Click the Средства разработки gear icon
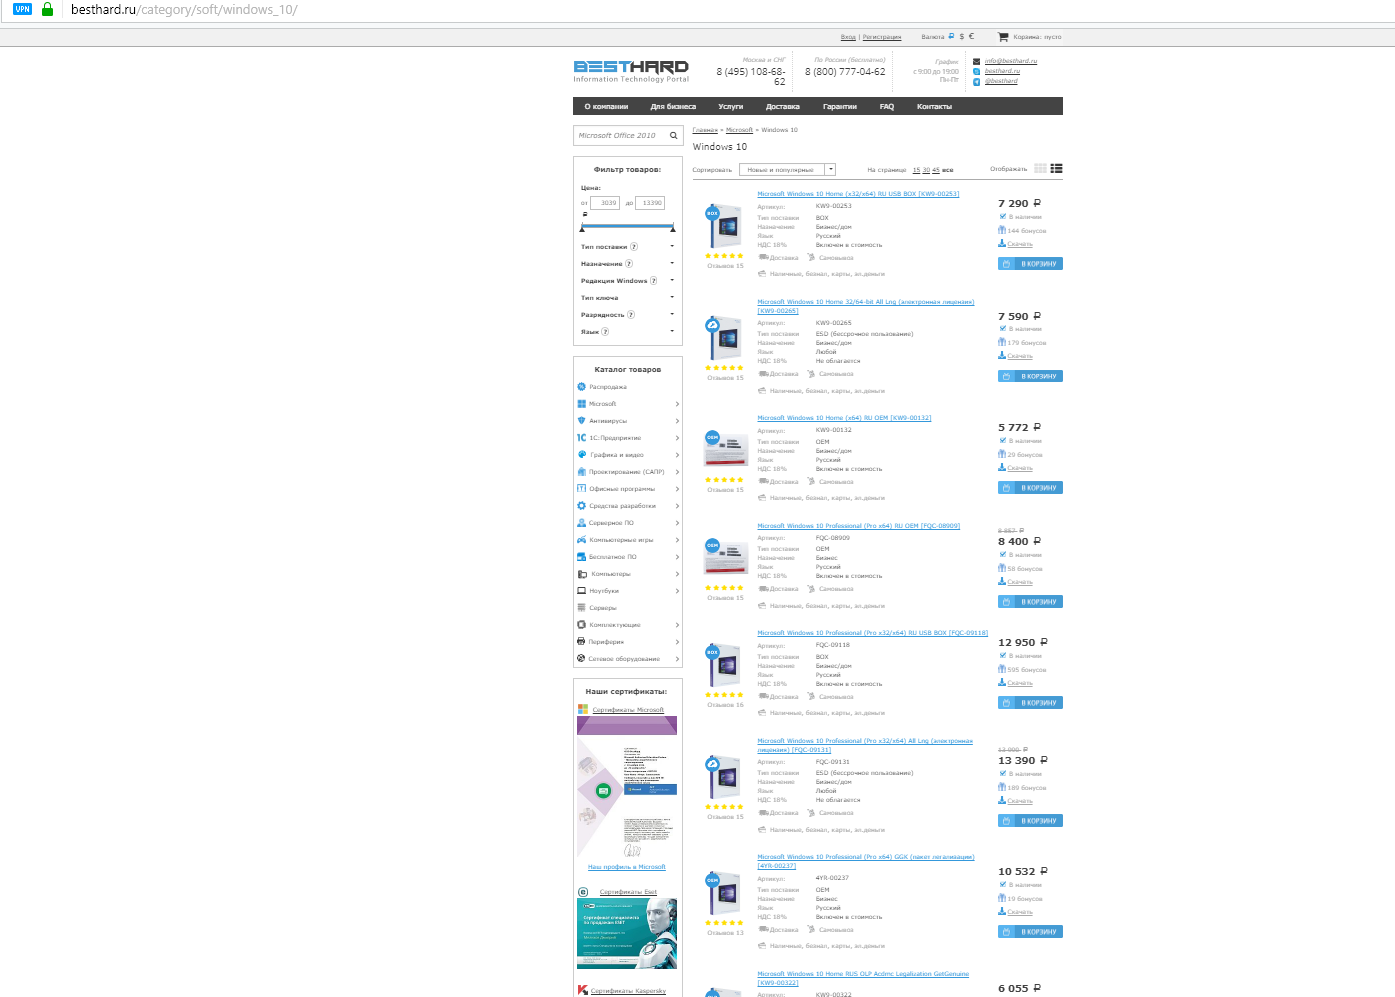Screen dimensions: 1395x997 tap(581, 506)
